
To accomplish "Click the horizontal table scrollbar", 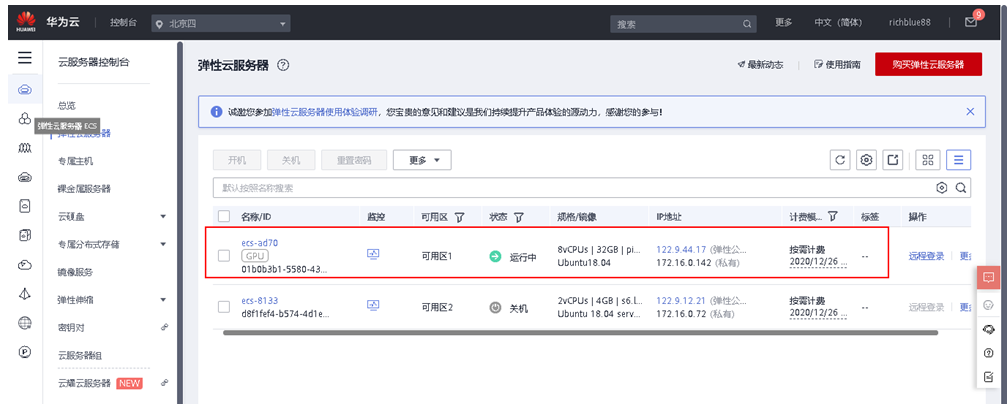I will (x=581, y=332).
